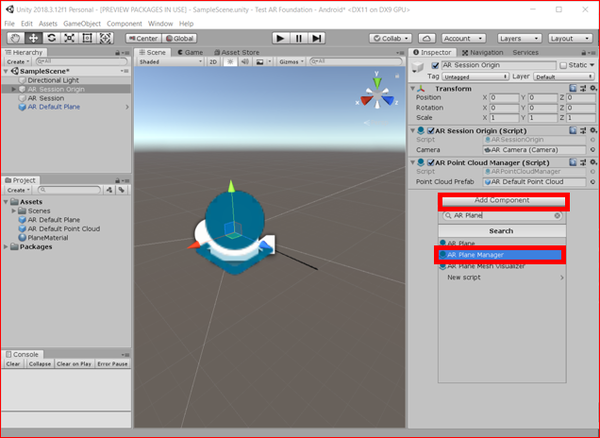Open the Component menu
600x438 pixels.
pyautogui.click(x=124, y=24)
